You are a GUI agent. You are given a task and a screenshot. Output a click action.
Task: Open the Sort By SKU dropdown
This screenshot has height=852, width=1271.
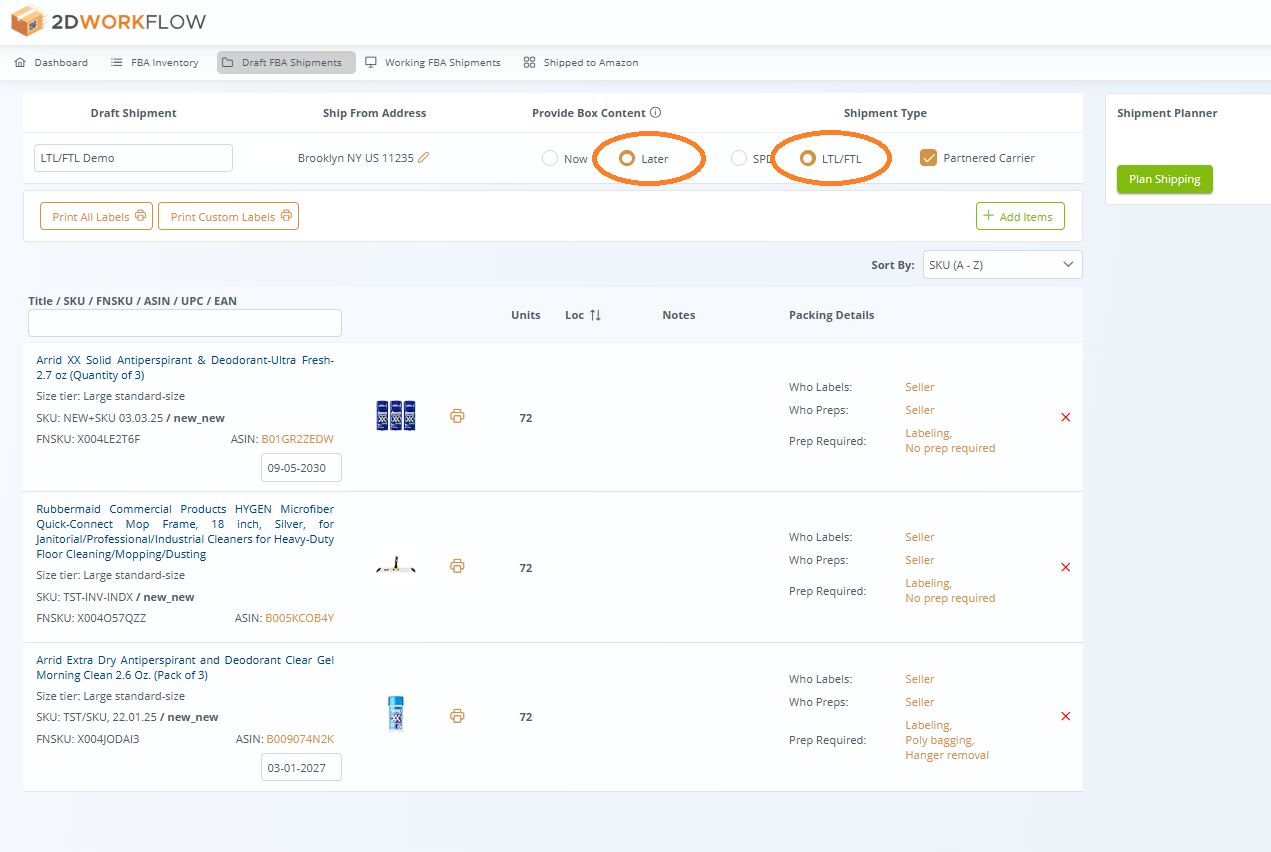1002,264
